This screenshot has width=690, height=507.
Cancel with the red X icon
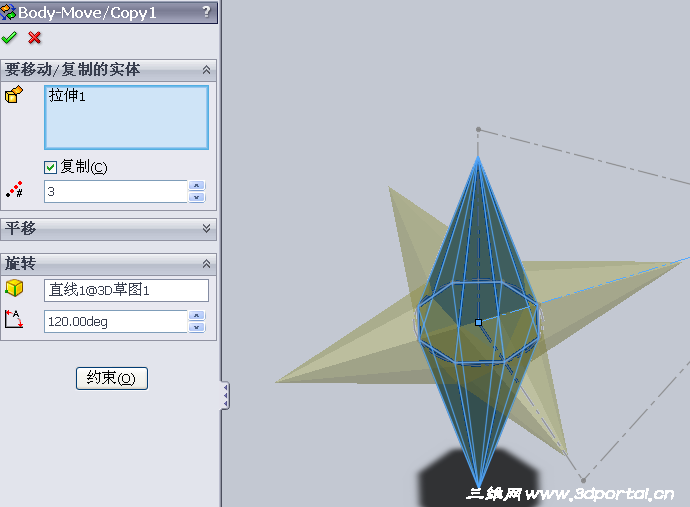click(34, 38)
